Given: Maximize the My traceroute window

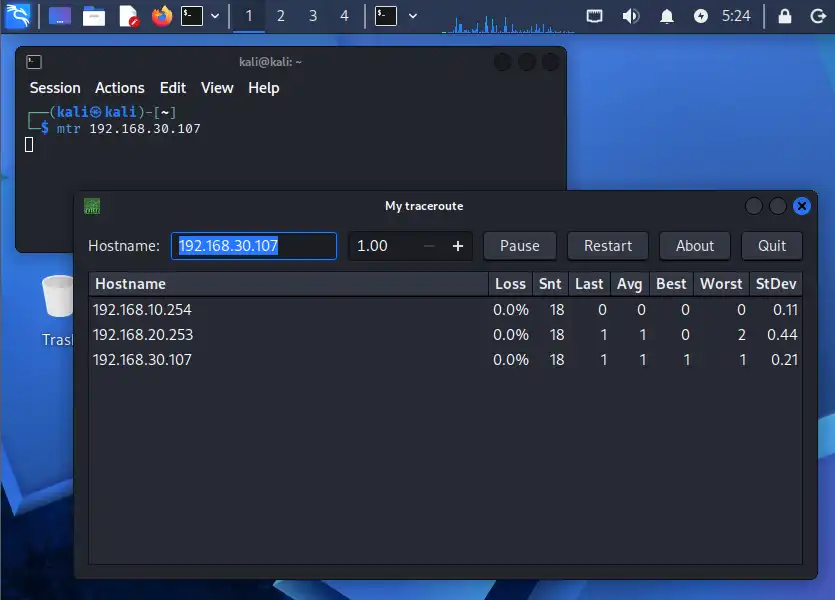Looking at the screenshot, I should (x=777, y=206).
